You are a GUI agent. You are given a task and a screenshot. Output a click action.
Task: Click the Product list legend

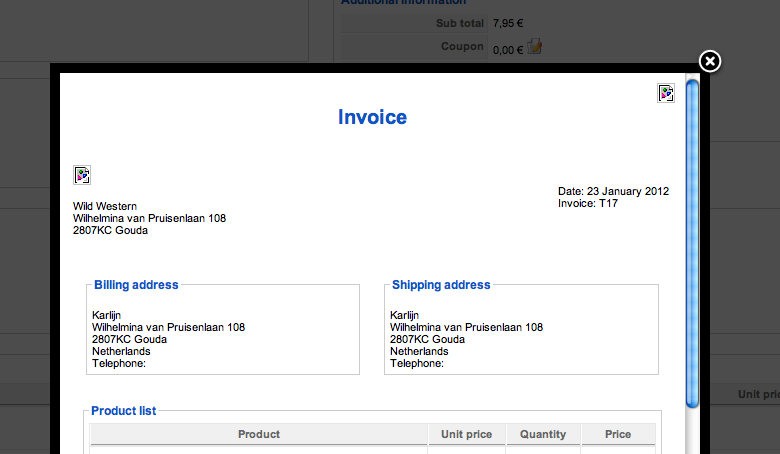[123, 411]
